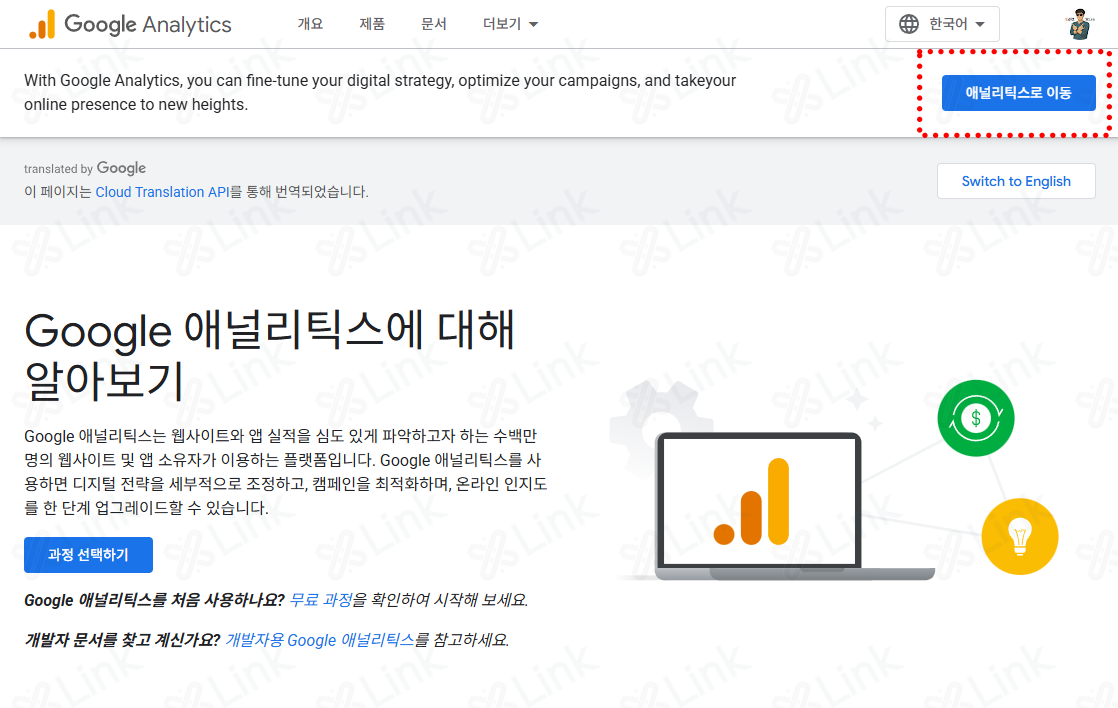Open the 무료 과정 link
This screenshot has height=708, width=1118.
[320, 600]
